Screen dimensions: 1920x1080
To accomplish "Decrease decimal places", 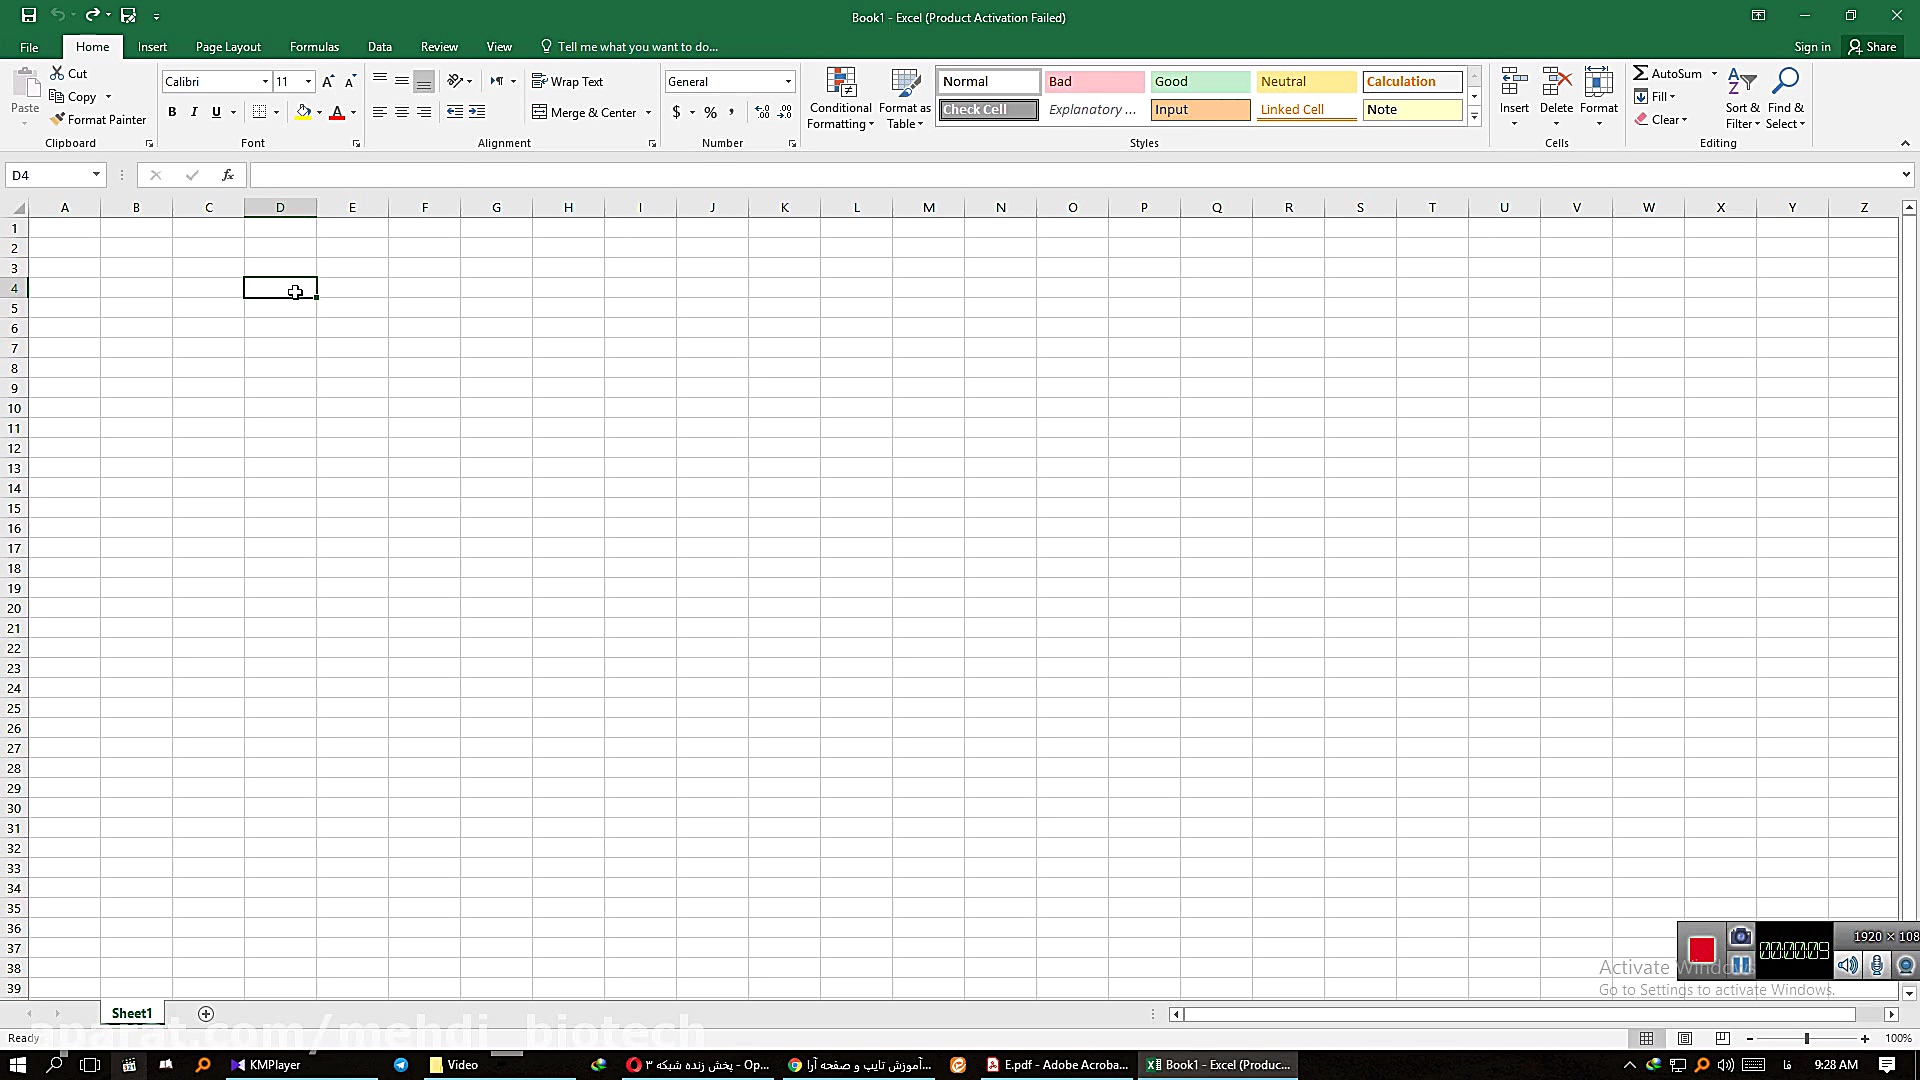I will [784, 112].
